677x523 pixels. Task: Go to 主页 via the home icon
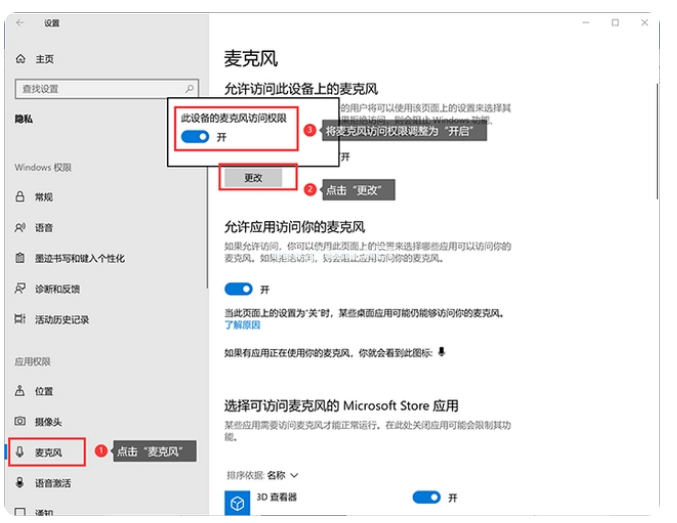[x=21, y=59]
